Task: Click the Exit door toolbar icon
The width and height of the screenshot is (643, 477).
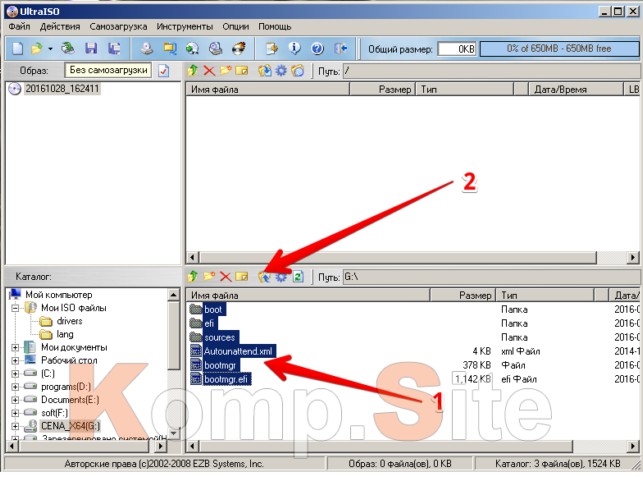Action: tap(340, 48)
